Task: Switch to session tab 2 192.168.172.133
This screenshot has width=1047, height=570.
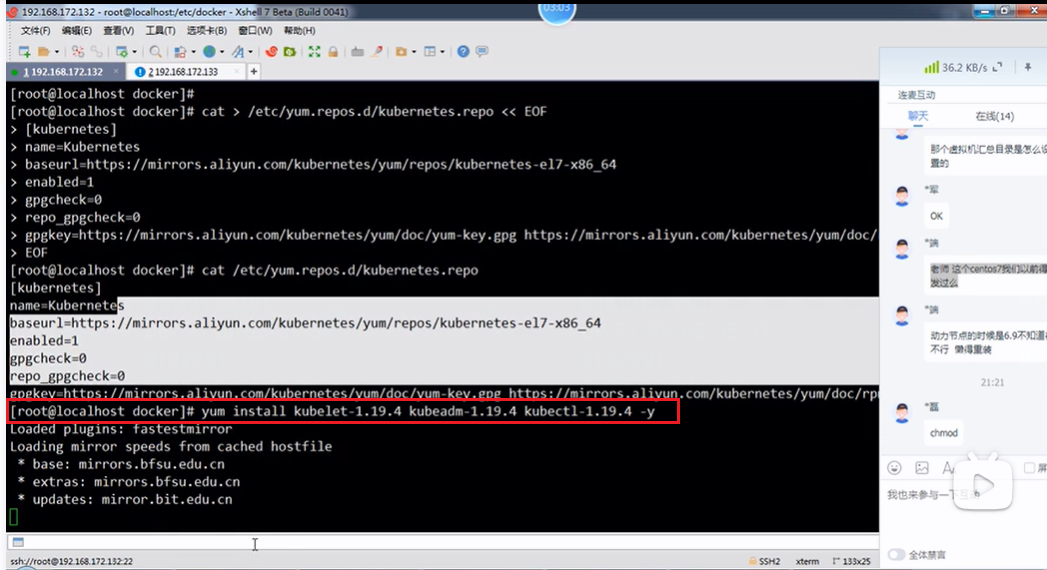Action: coord(183,71)
